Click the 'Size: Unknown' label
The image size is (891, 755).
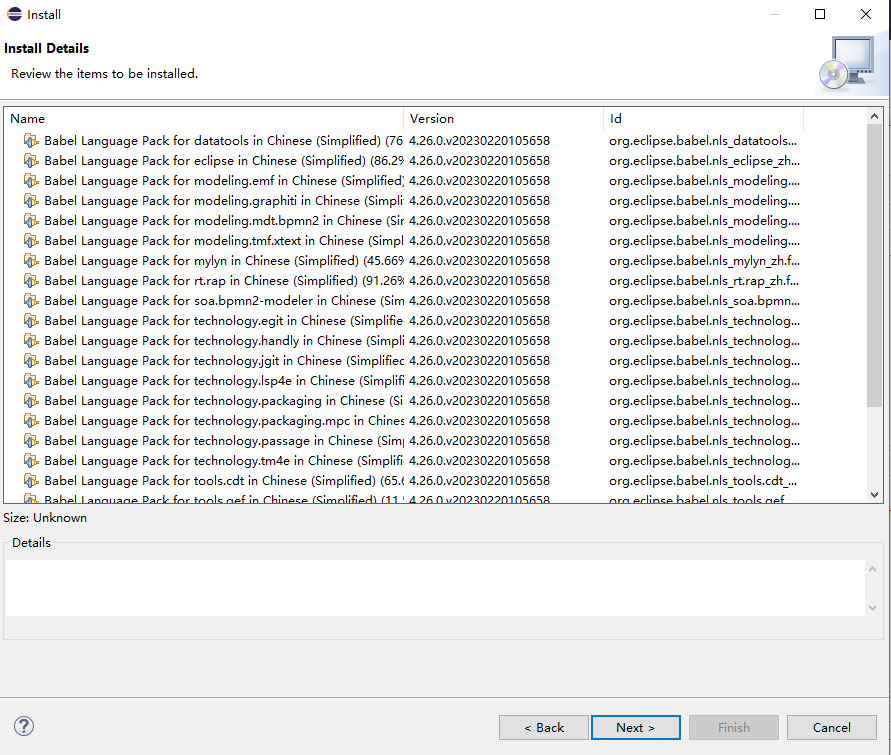[x=45, y=518]
